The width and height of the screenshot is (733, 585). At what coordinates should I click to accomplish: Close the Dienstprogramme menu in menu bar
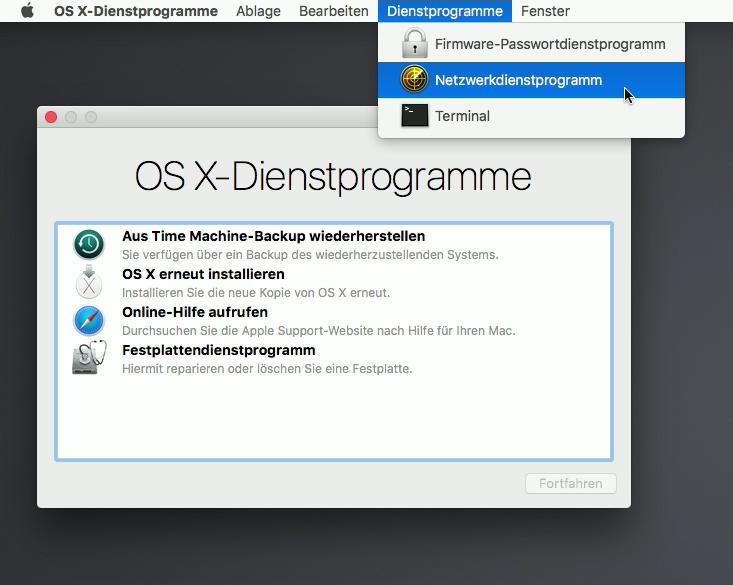tap(445, 11)
